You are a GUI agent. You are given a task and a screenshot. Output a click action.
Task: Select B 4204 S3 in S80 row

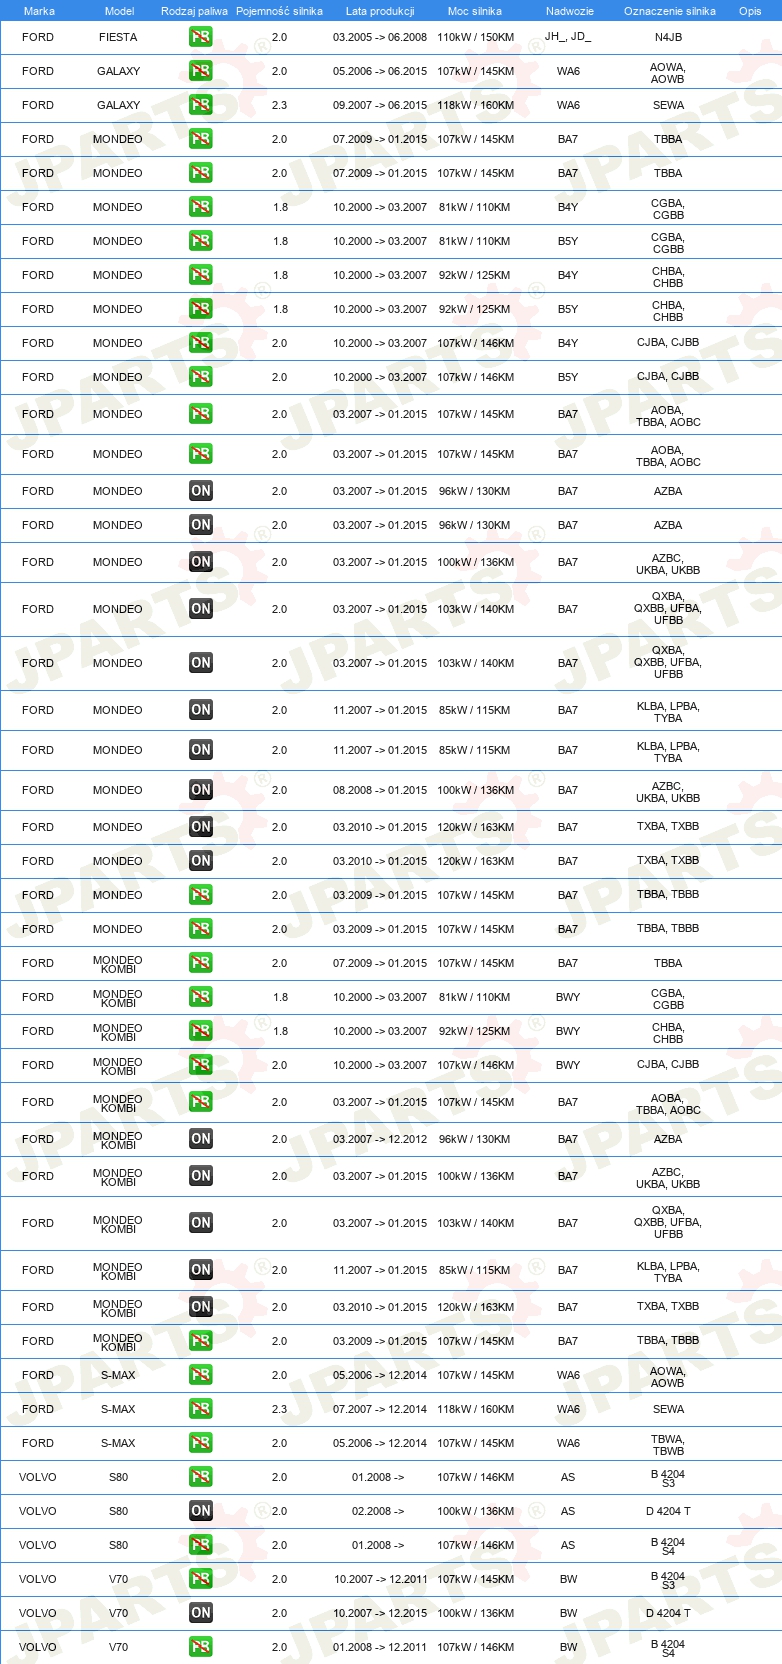[668, 1478]
